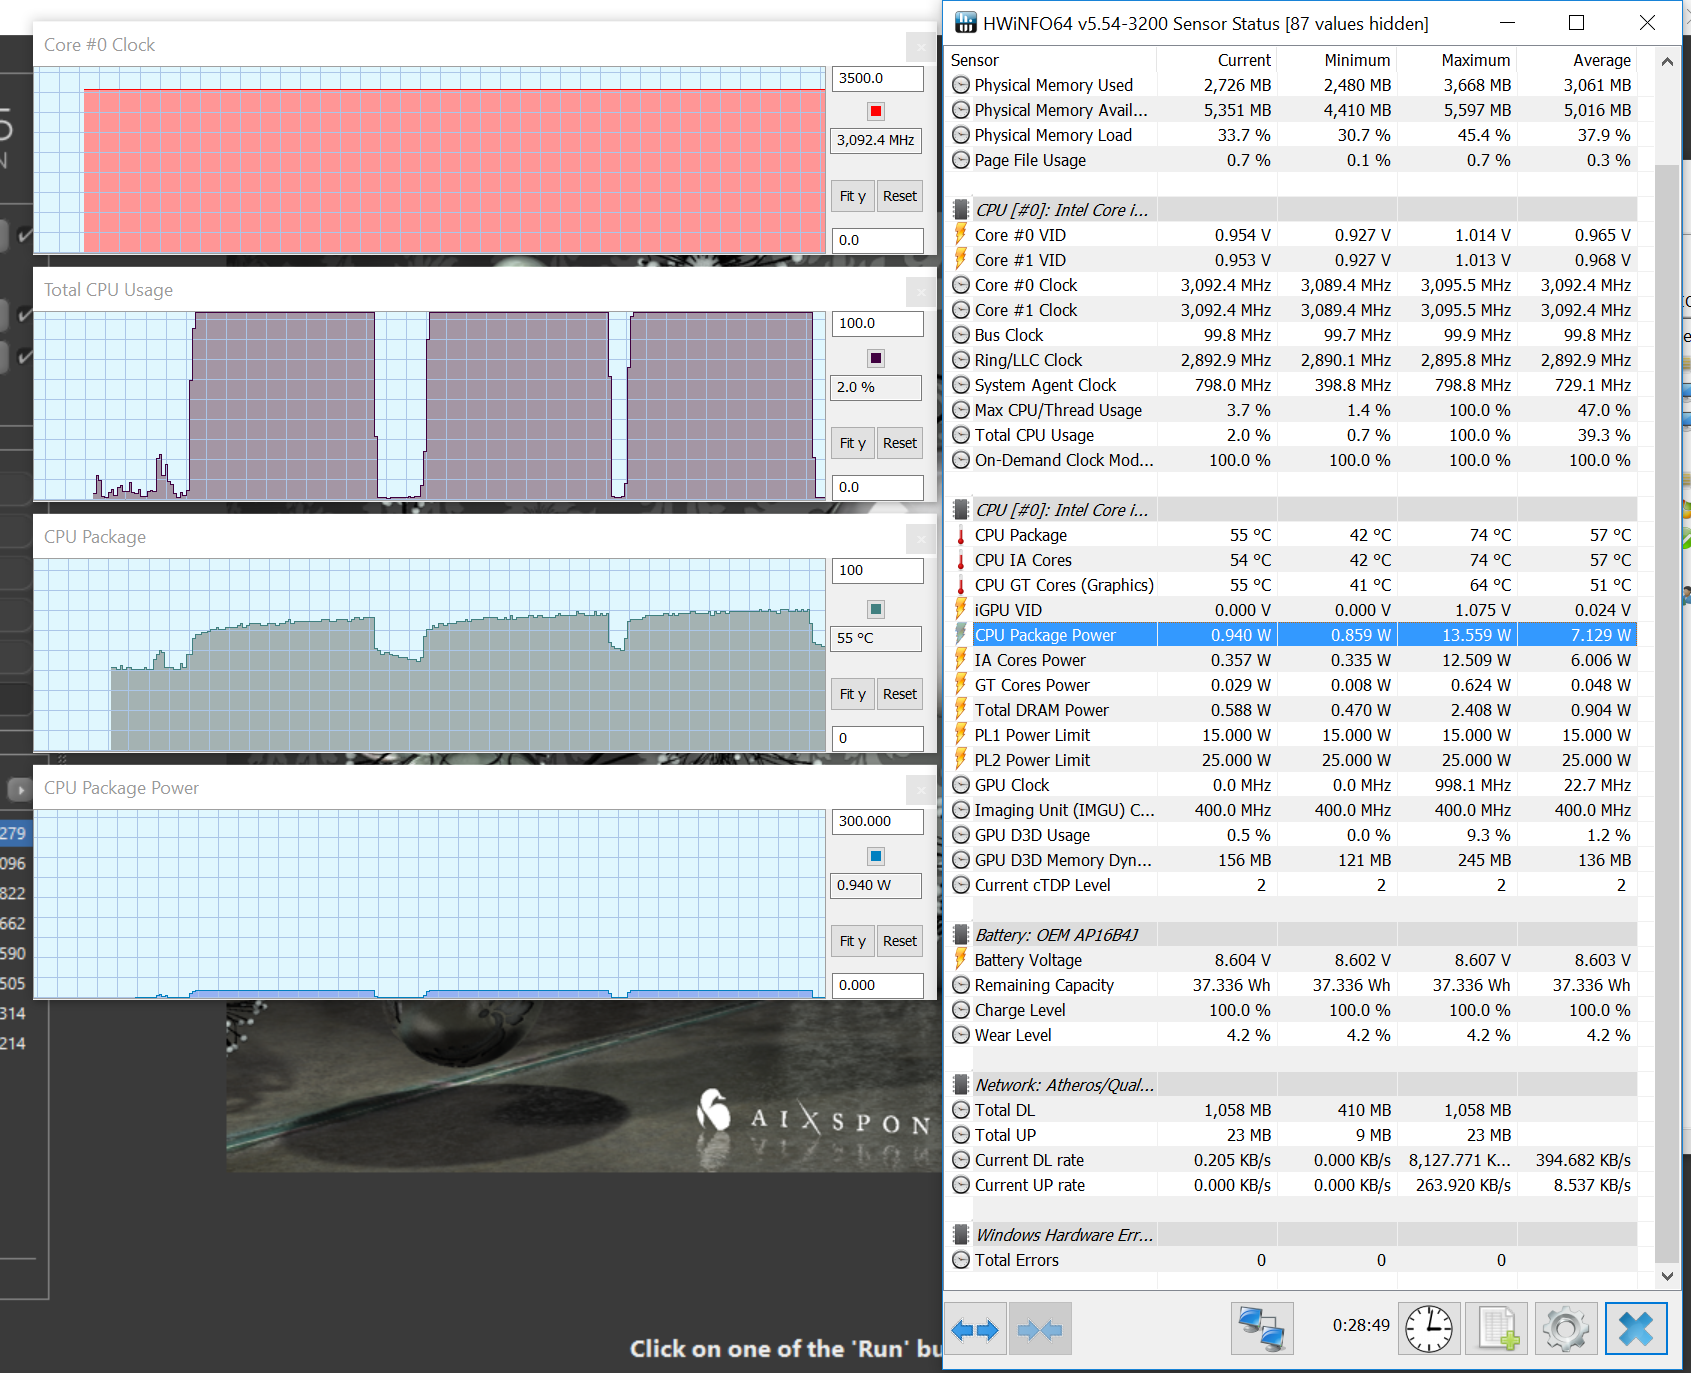Pick the teal color swatch for CPU Package
This screenshot has height=1373, width=1691.
coord(876,609)
